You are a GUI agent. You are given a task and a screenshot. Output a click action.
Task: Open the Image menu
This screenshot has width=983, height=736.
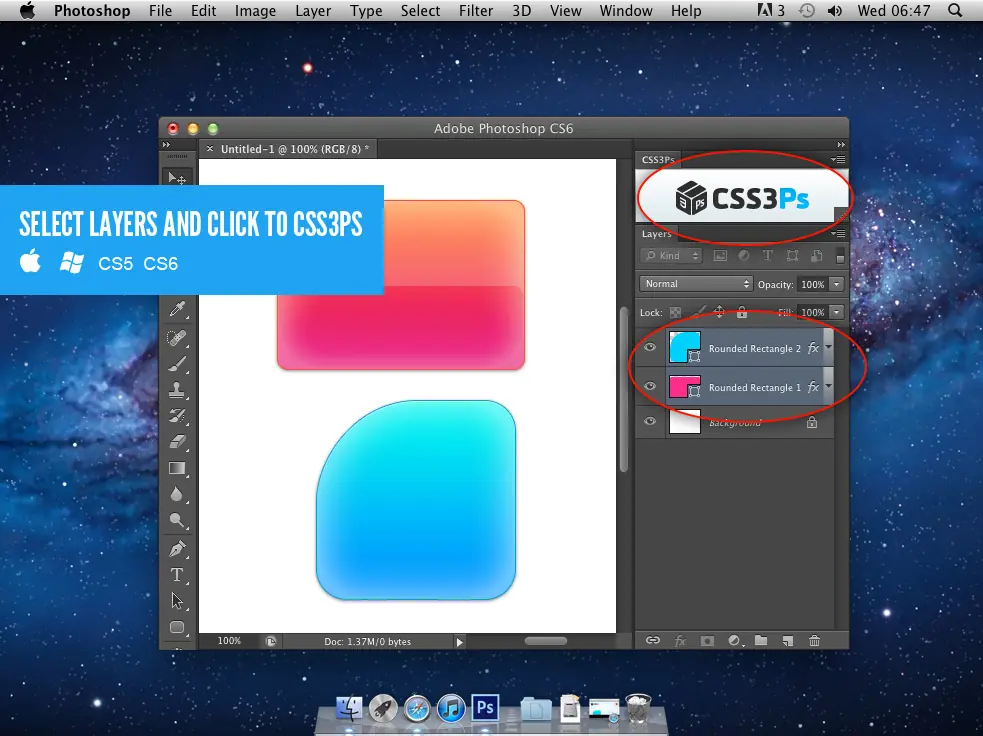point(255,11)
